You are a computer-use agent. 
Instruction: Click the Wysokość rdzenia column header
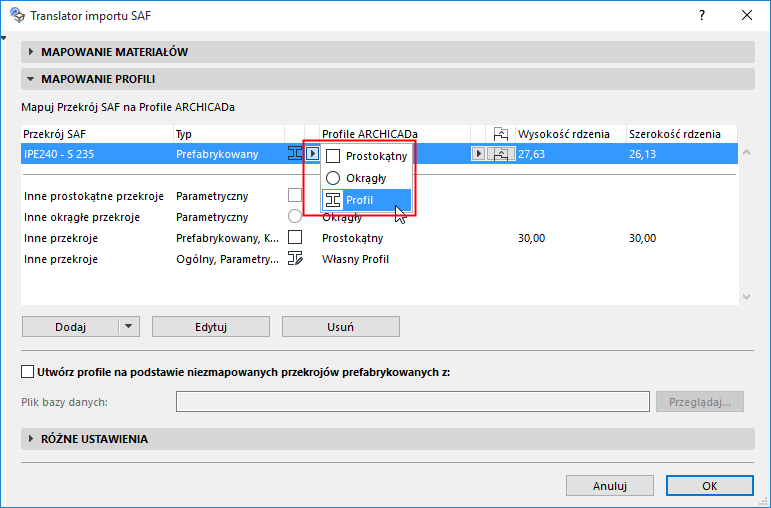tap(571, 134)
